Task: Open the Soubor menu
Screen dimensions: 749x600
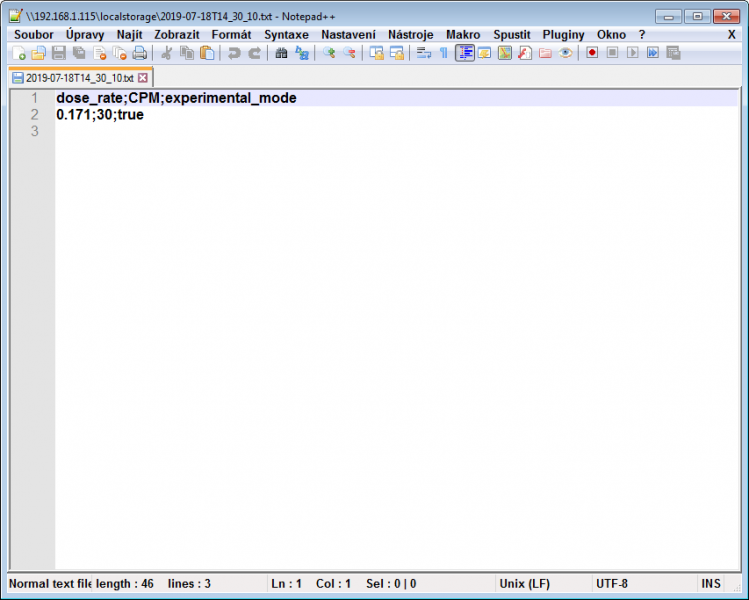Action: pyautogui.click(x=34, y=34)
